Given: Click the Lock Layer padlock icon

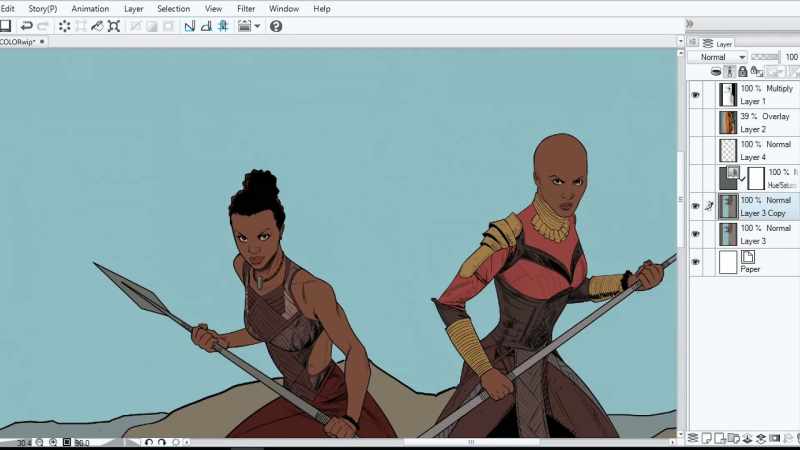Looking at the screenshot, I should click(743, 71).
